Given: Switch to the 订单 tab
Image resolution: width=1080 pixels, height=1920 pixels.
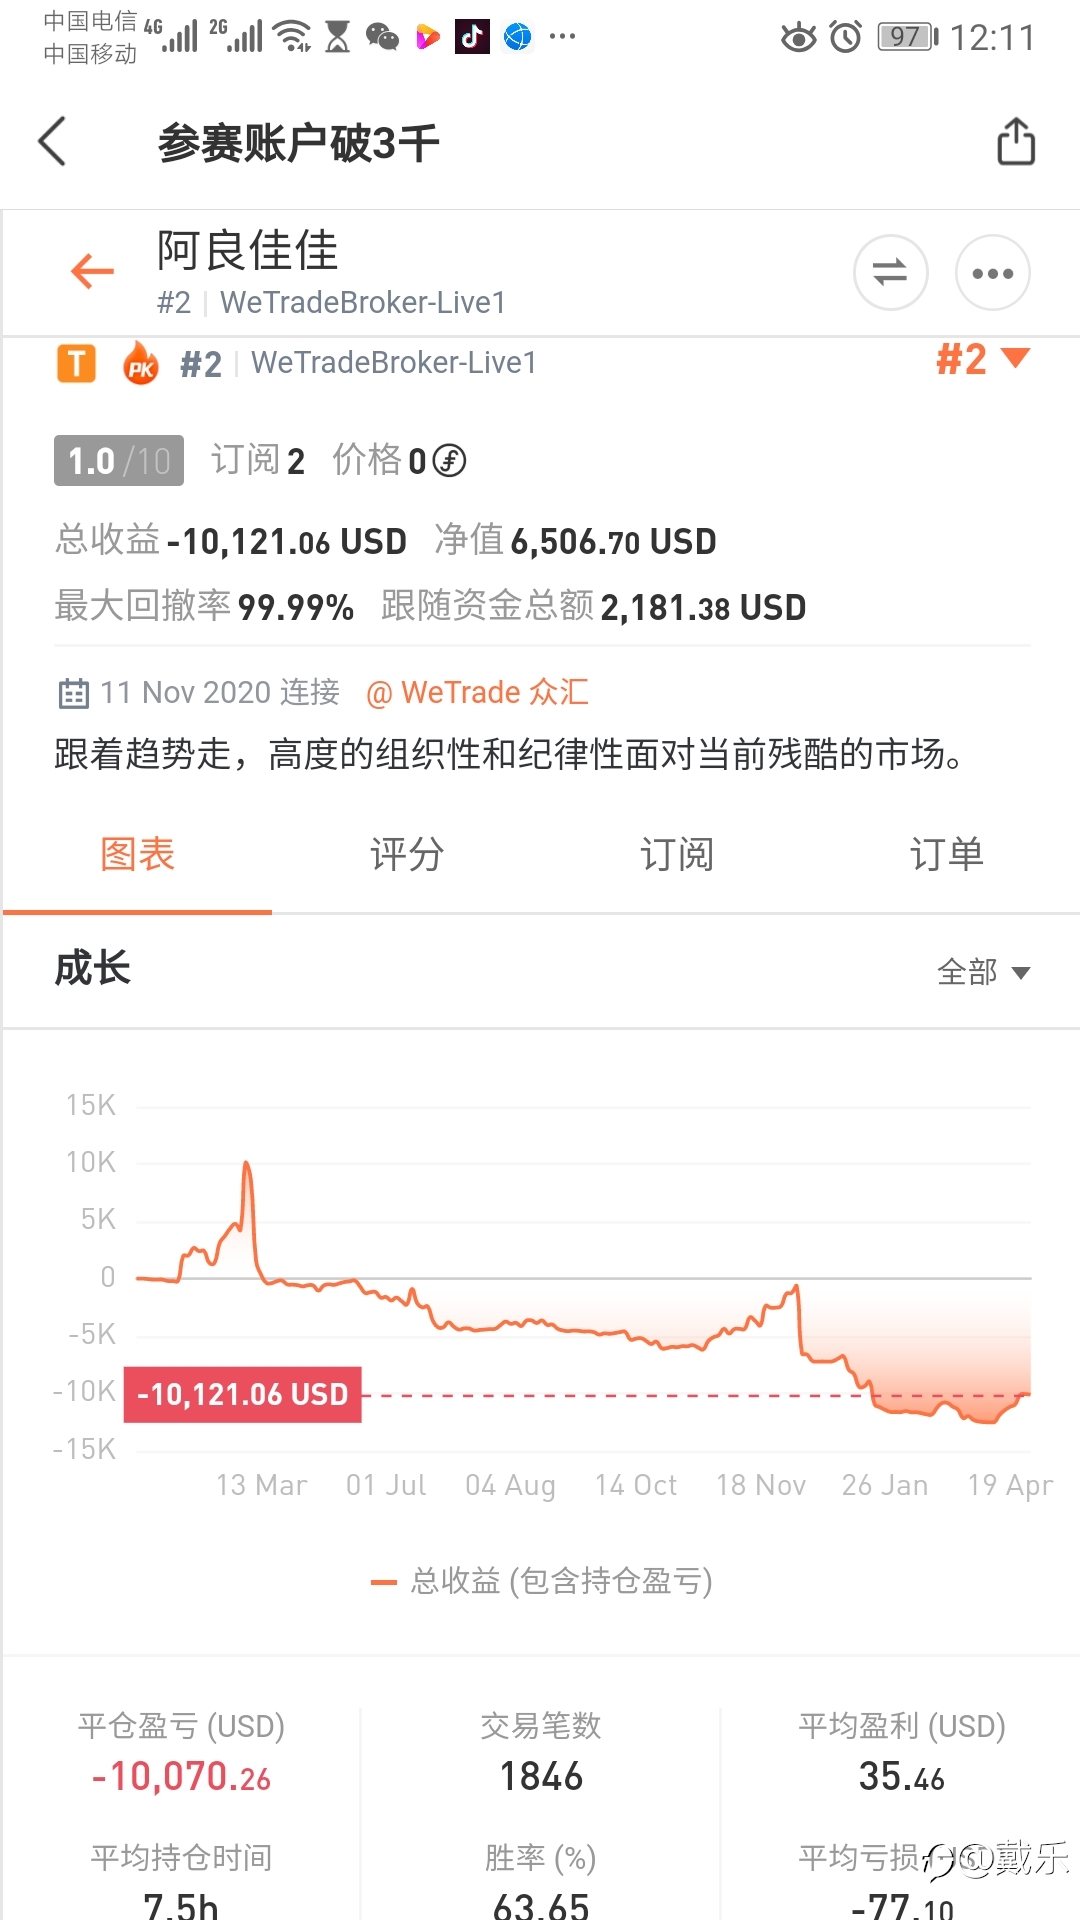Looking at the screenshot, I should pos(947,856).
